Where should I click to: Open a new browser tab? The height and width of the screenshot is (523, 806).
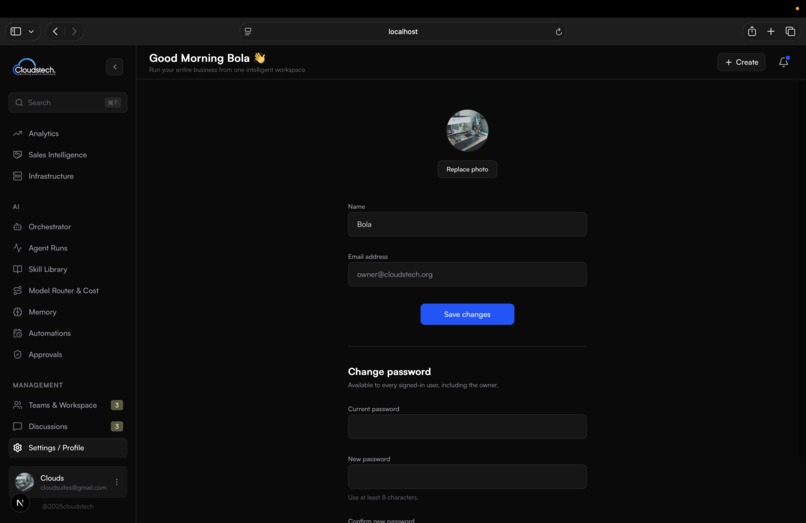click(x=771, y=31)
